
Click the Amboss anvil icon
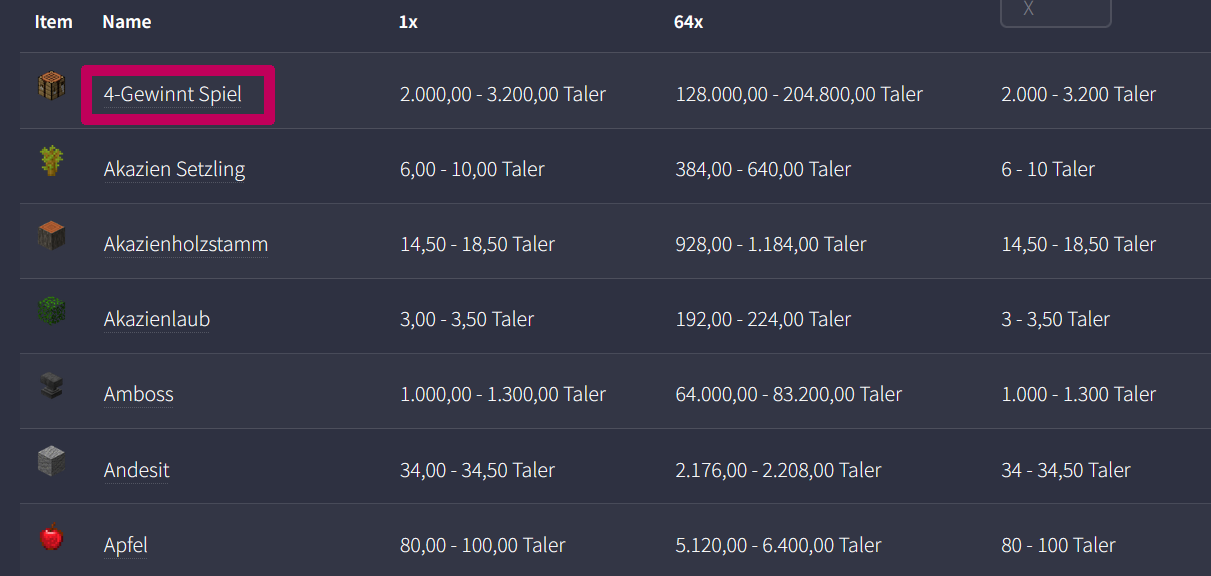[x=51, y=386]
